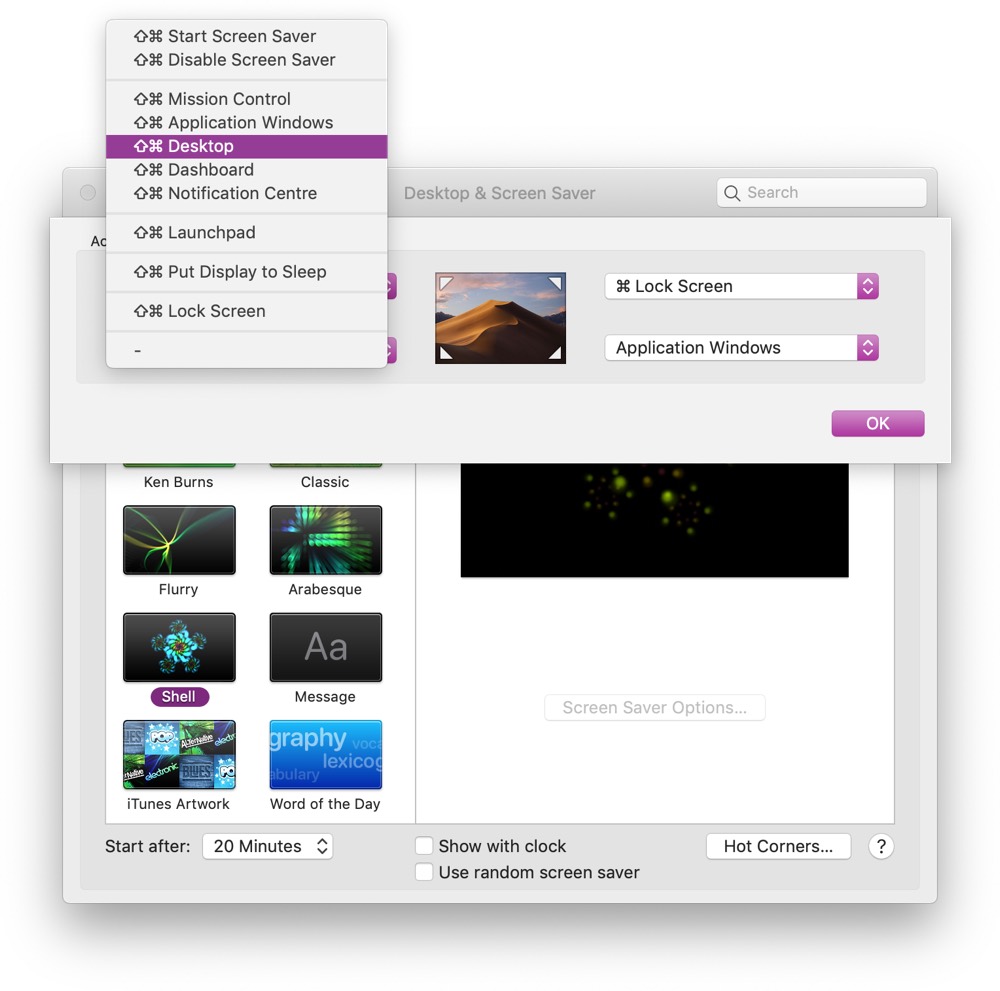Open the Hot Corners settings button
1000x991 pixels.
[778, 846]
